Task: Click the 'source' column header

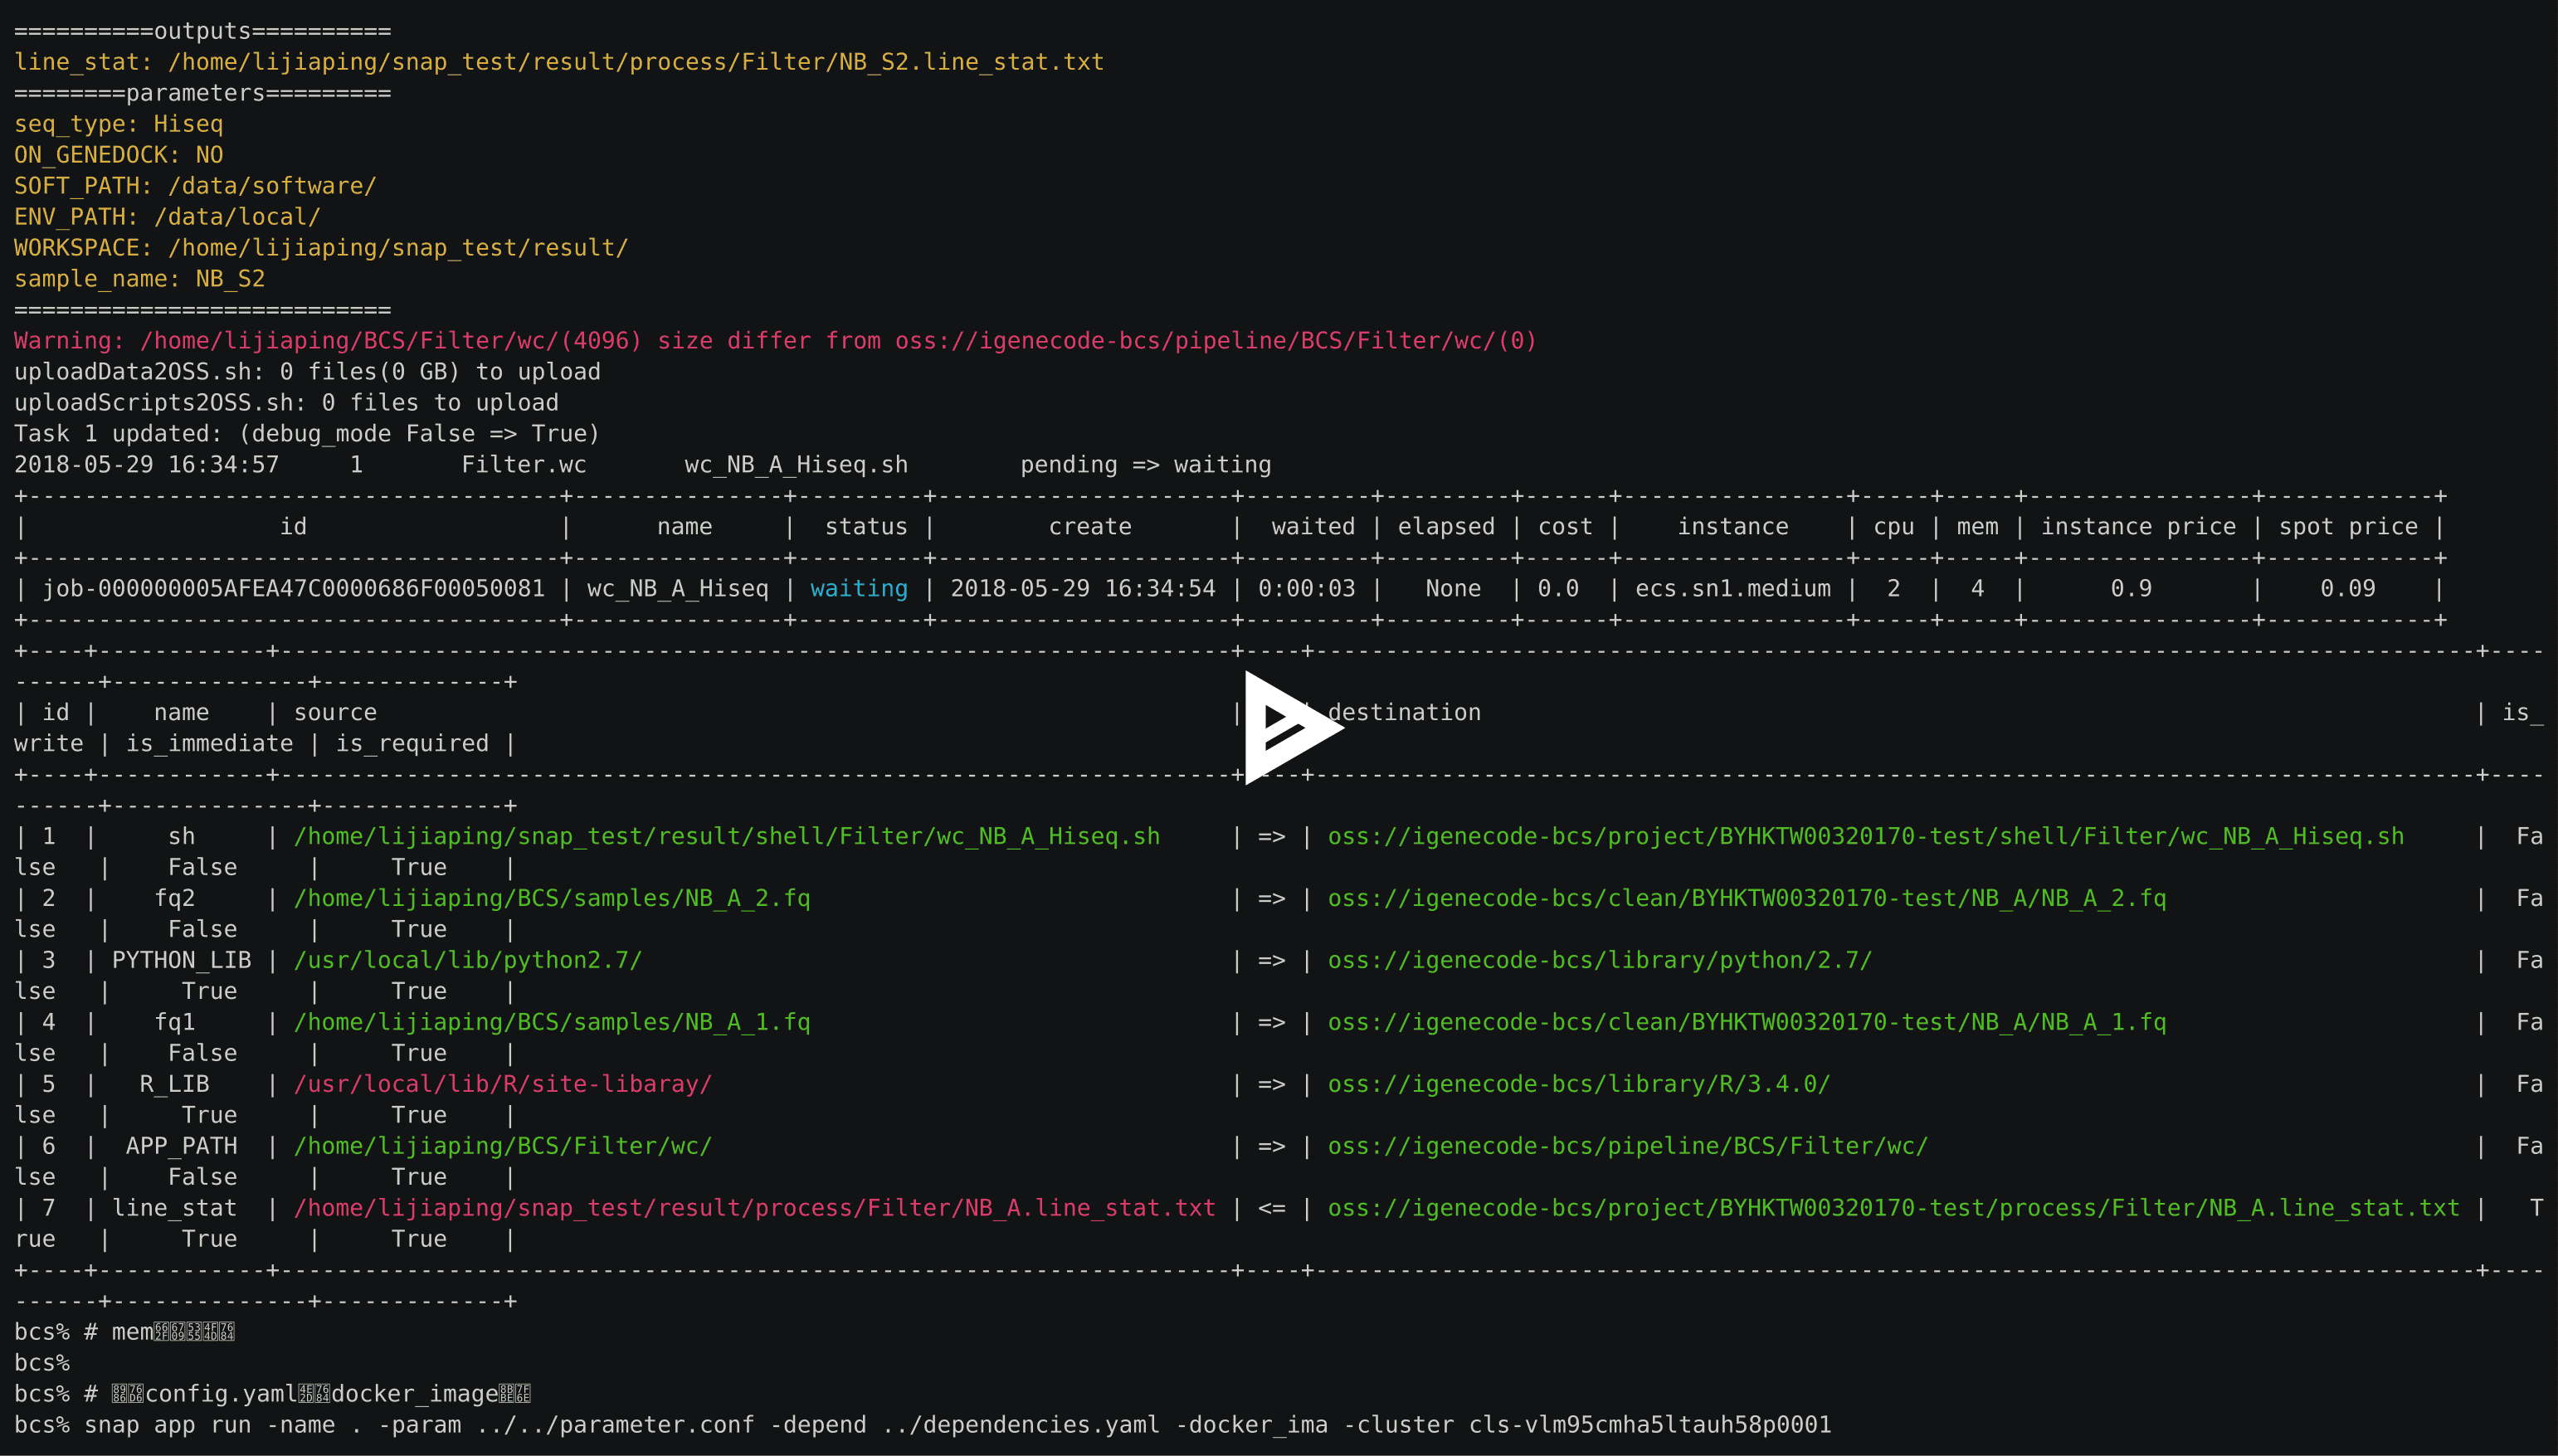Action: pyautogui.click(x=335, y=713)
